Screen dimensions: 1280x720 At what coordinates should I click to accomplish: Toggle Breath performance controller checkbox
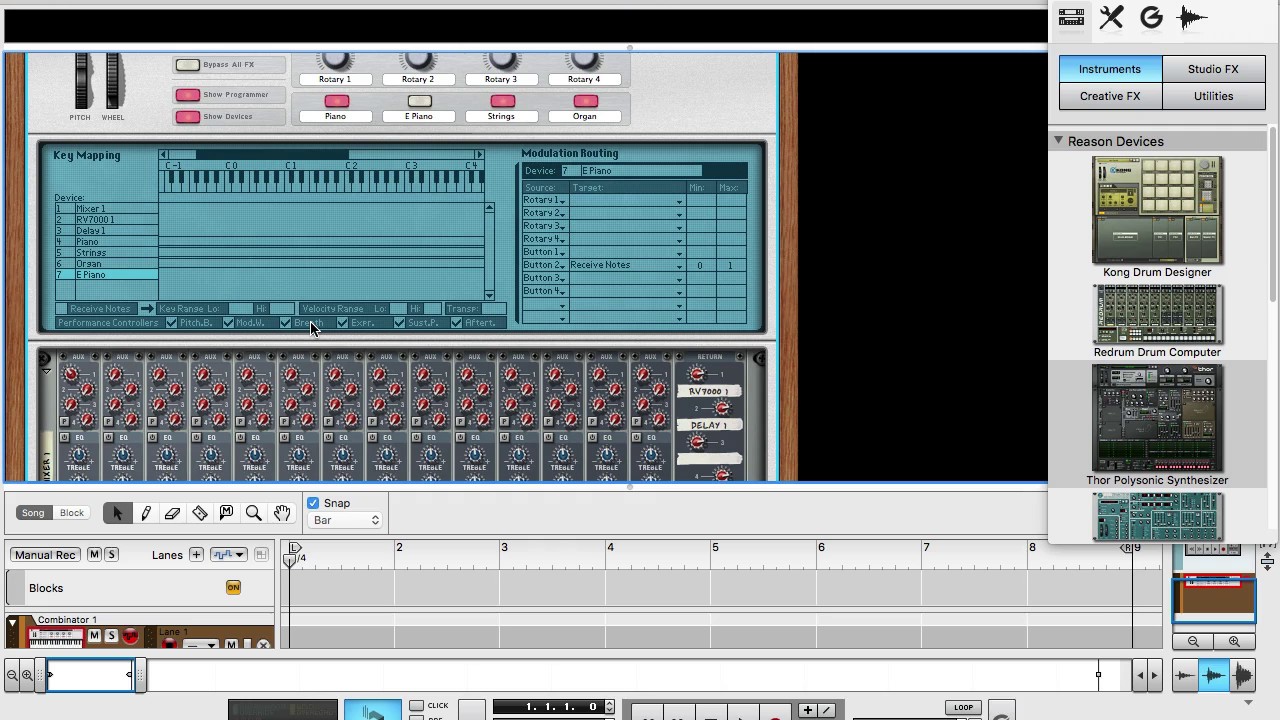(x=285, y=323)
